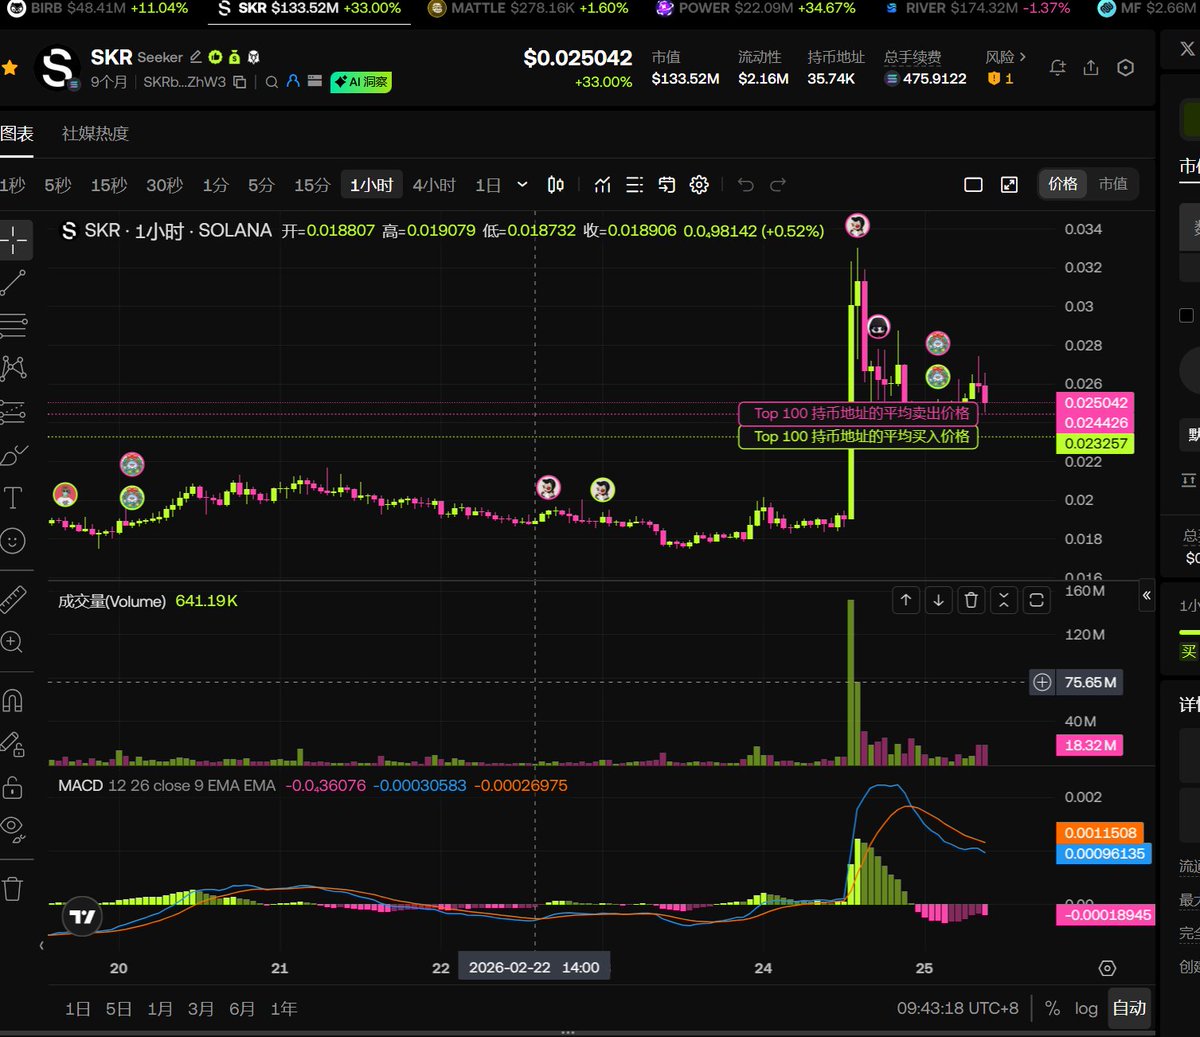
Task: Expand the more timeframes dropdown arrow
Action: (522, 185)
